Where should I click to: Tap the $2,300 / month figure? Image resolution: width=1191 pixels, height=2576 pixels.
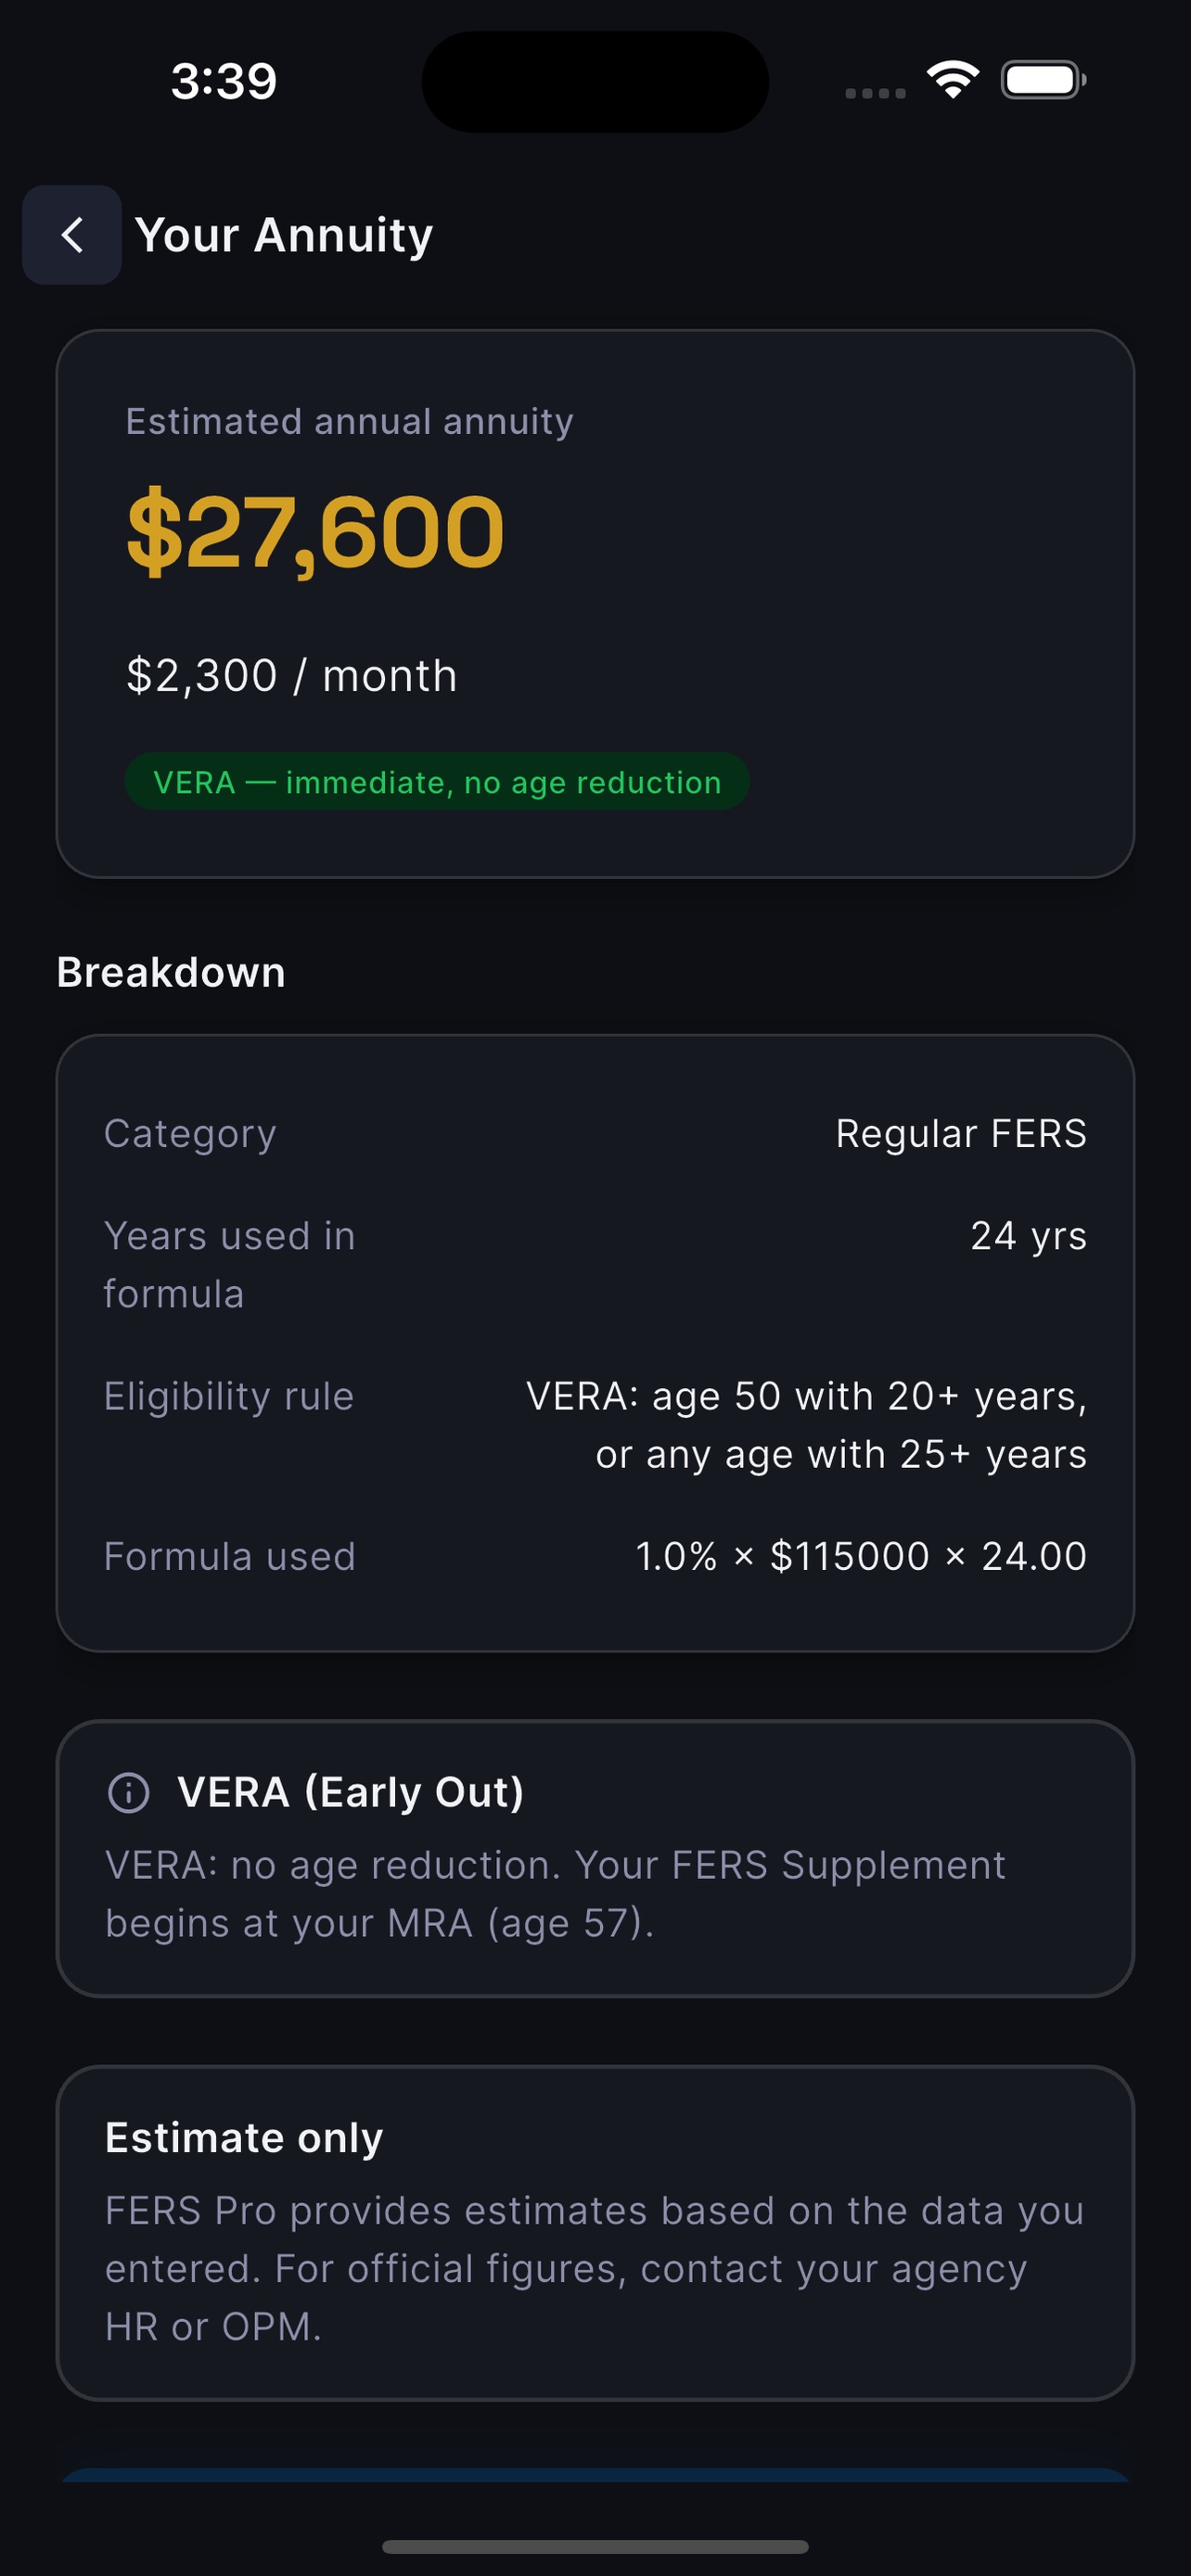point(292,675)
